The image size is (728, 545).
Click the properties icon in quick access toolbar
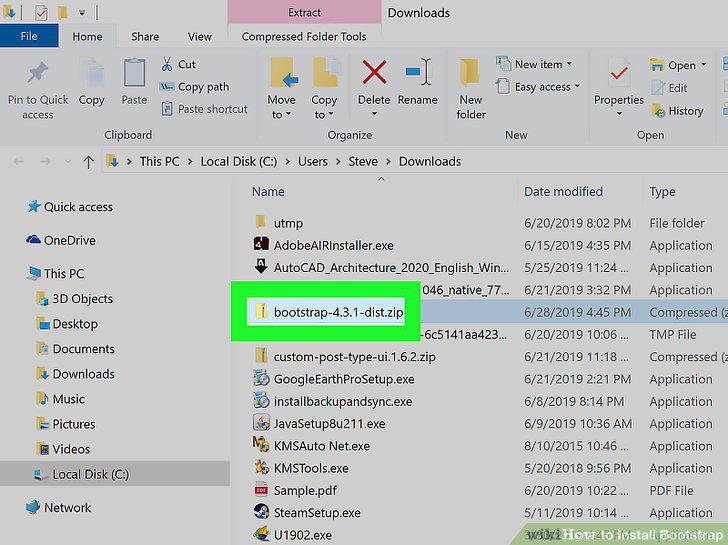pos(40,12)
